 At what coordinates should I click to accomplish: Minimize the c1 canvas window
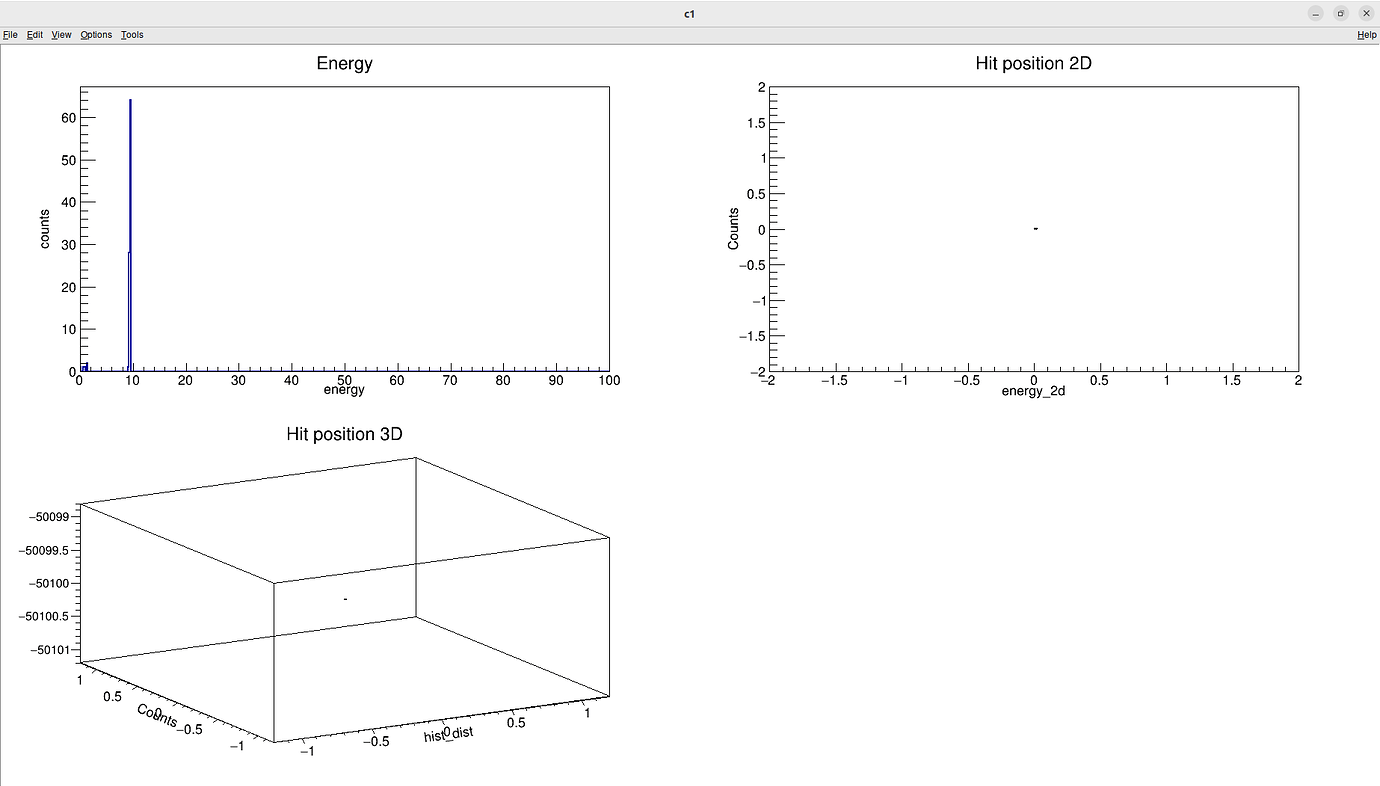click(x=1315, y=13)
